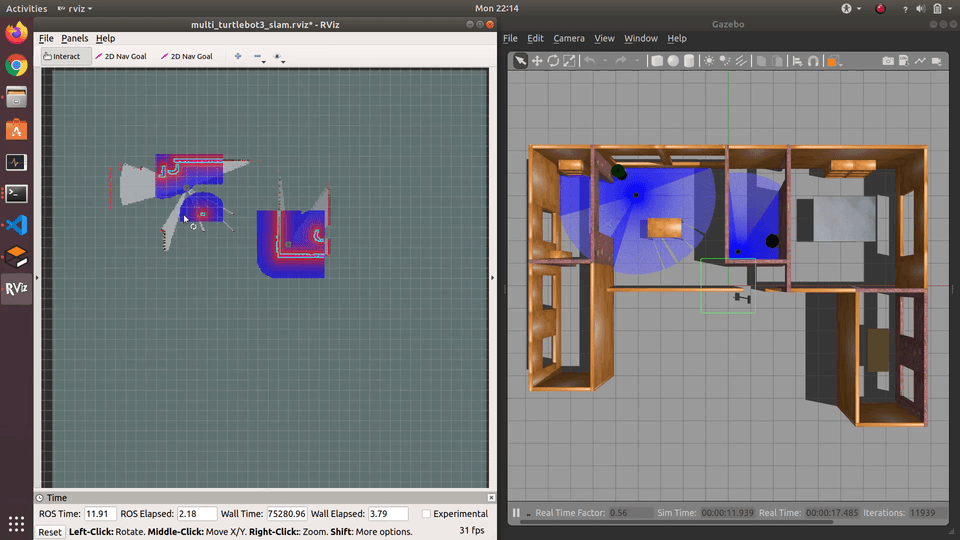
Task: Activate the Interact tool button
Action: (x=65, y=56)
